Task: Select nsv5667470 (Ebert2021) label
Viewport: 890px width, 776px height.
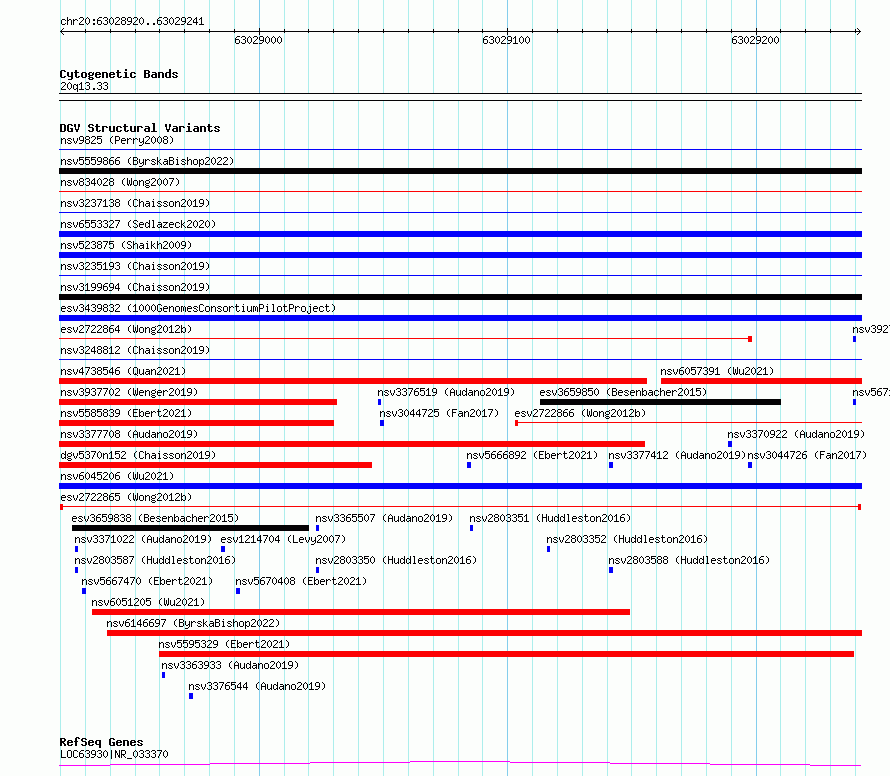Action: [x=148, y=581]
